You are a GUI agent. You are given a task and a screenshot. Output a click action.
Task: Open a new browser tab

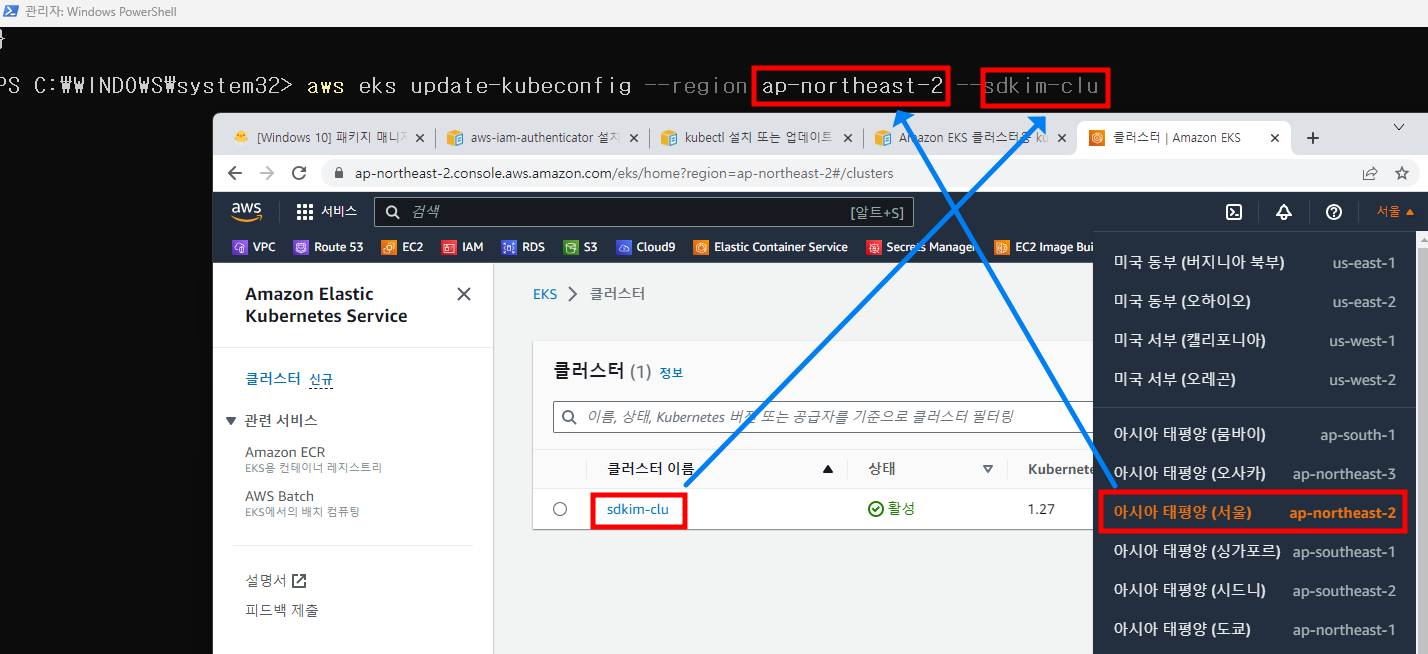(1313, 138)
